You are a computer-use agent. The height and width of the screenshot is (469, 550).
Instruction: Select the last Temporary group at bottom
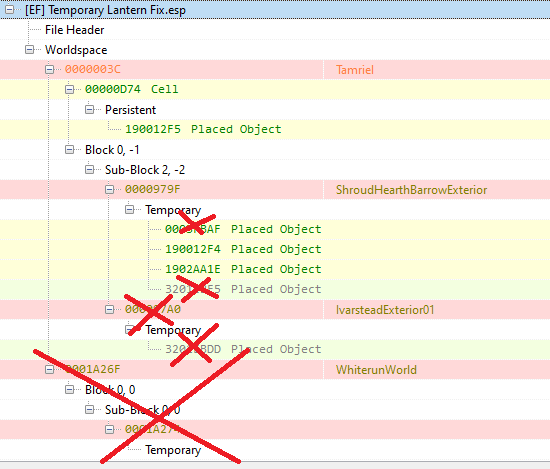click(x=173, y=450)
